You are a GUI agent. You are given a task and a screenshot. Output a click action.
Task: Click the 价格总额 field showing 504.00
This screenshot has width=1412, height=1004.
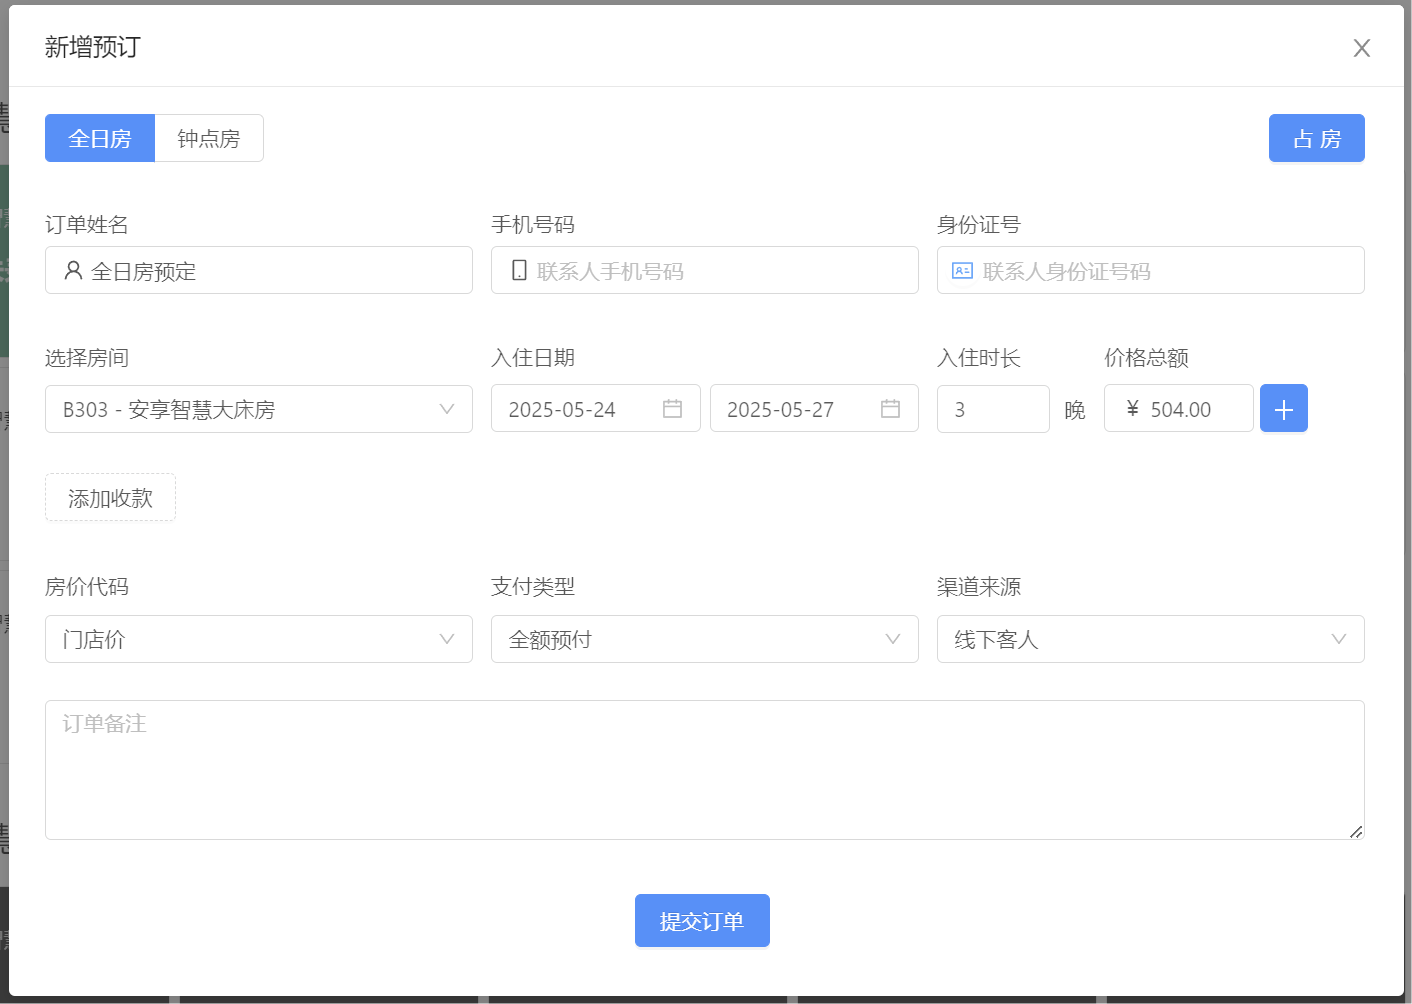point(1179,408)
